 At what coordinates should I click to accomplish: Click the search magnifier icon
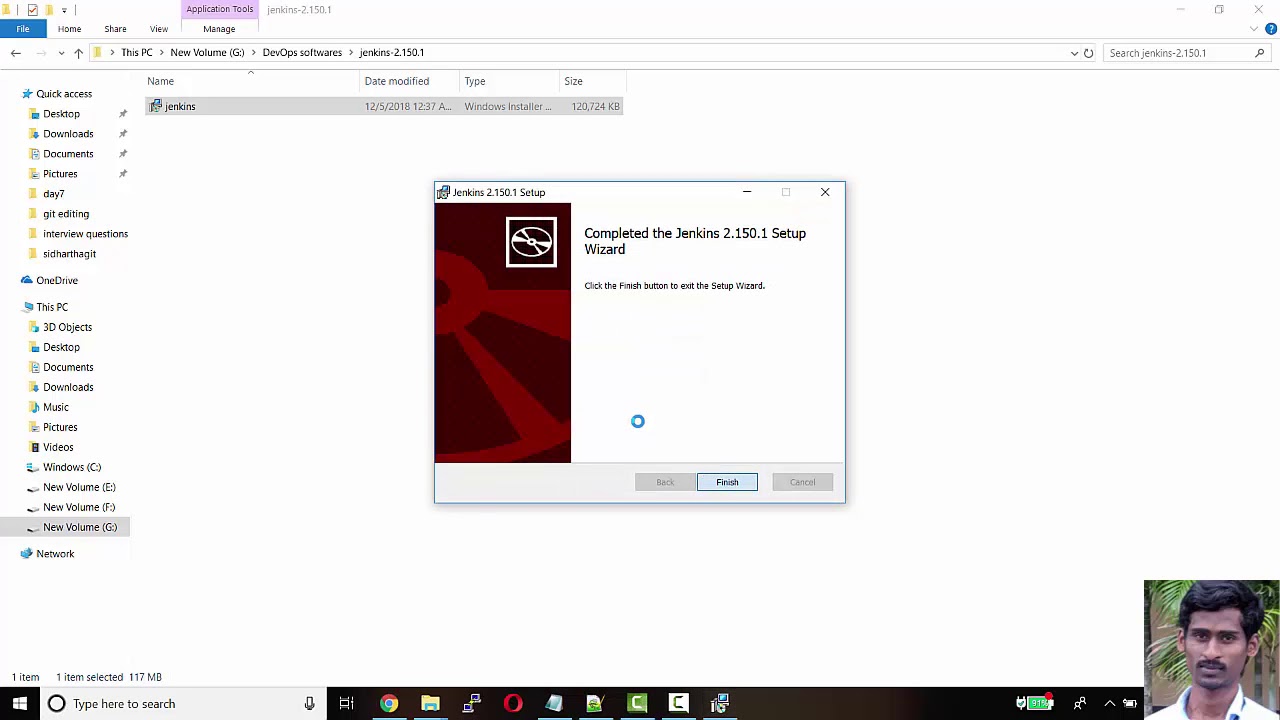click(1260, 53)
